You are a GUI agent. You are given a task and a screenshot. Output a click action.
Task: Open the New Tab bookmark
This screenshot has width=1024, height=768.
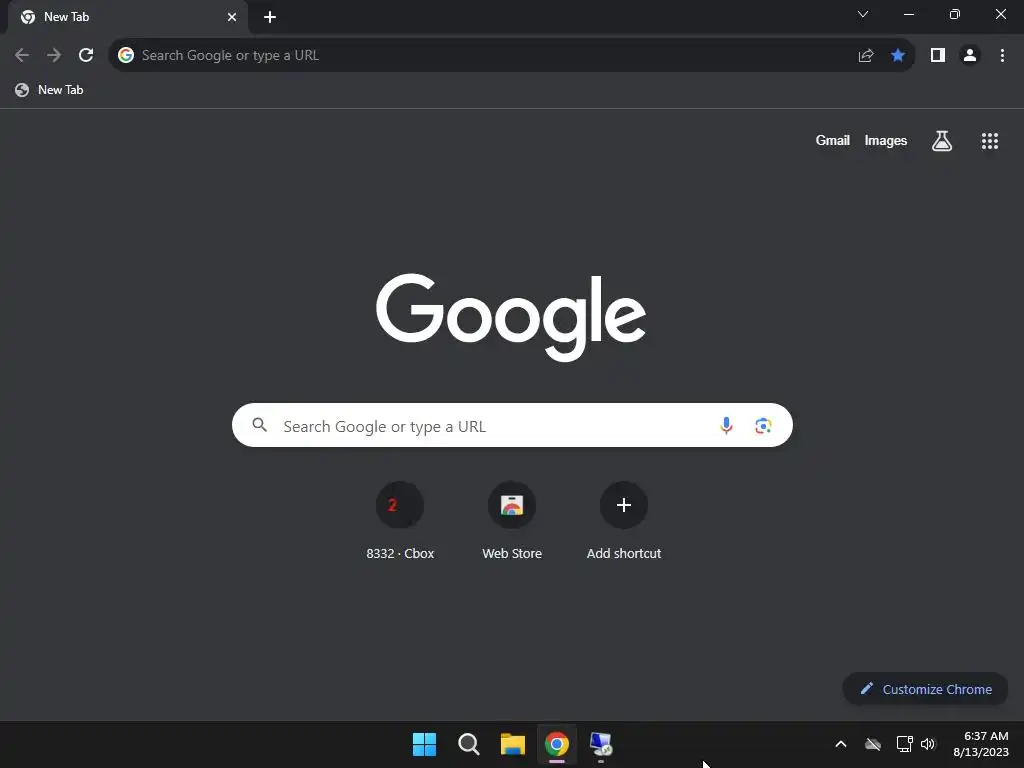pos(49,90)
